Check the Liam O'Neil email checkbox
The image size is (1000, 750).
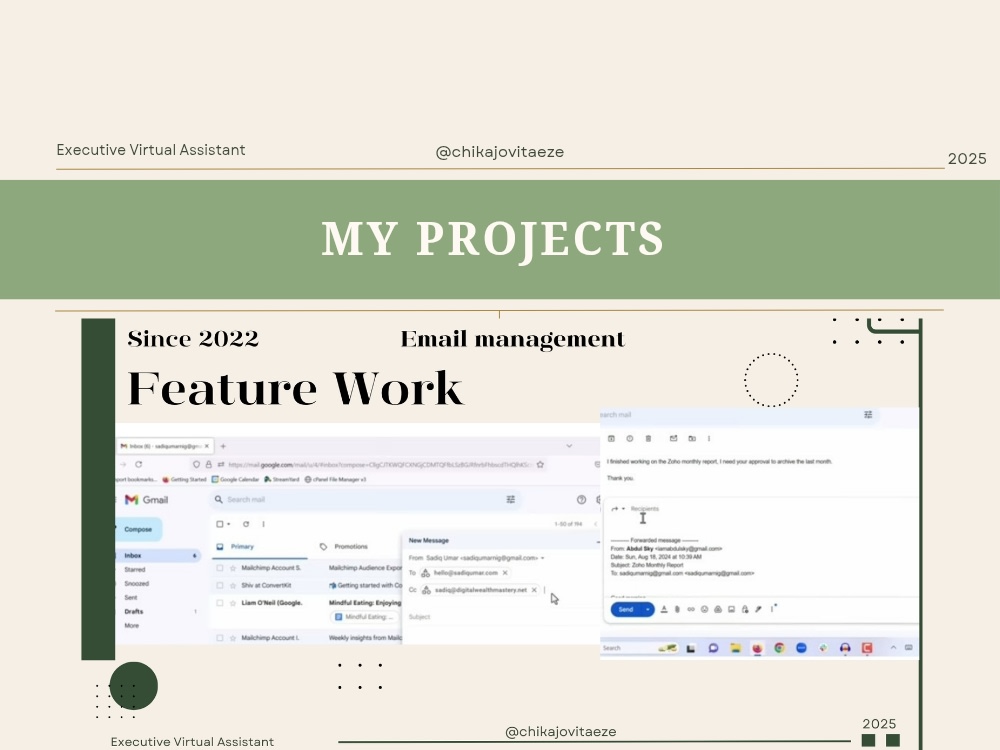coord(220,603)
